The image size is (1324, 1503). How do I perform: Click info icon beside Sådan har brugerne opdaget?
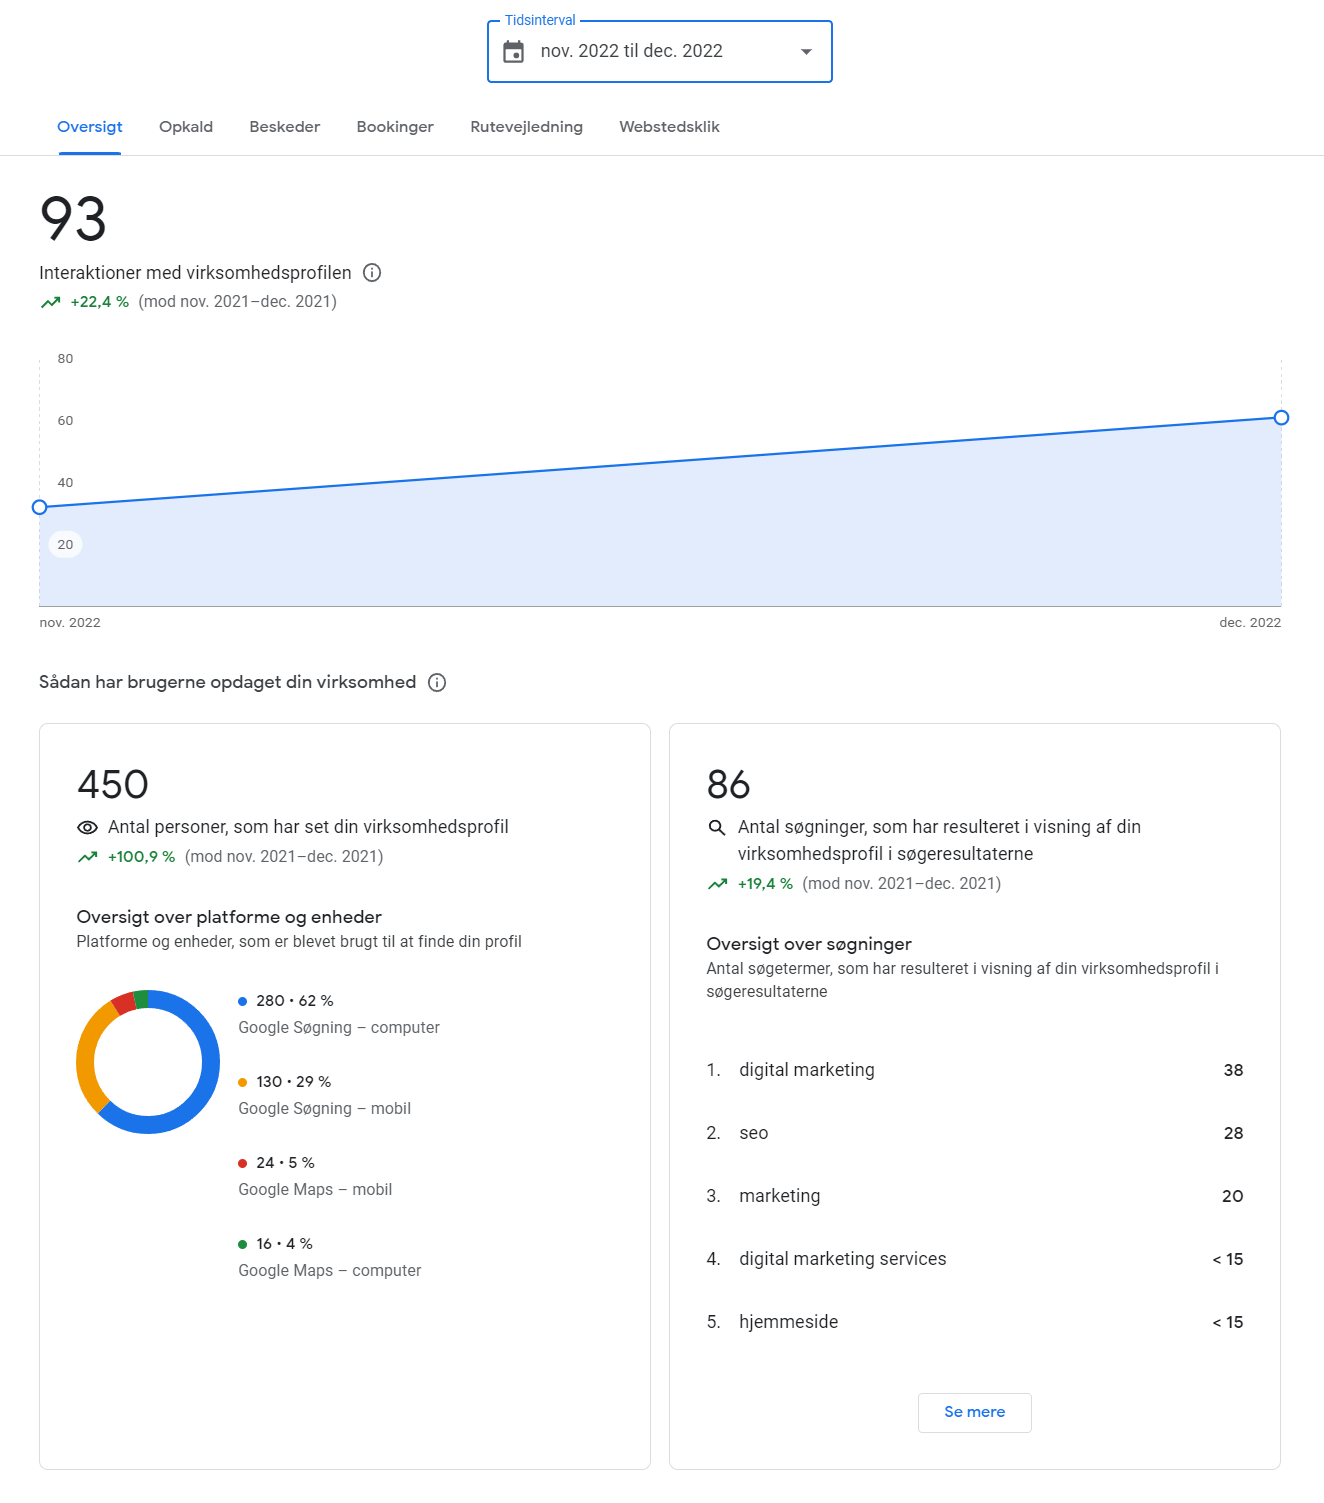point(437,682)
